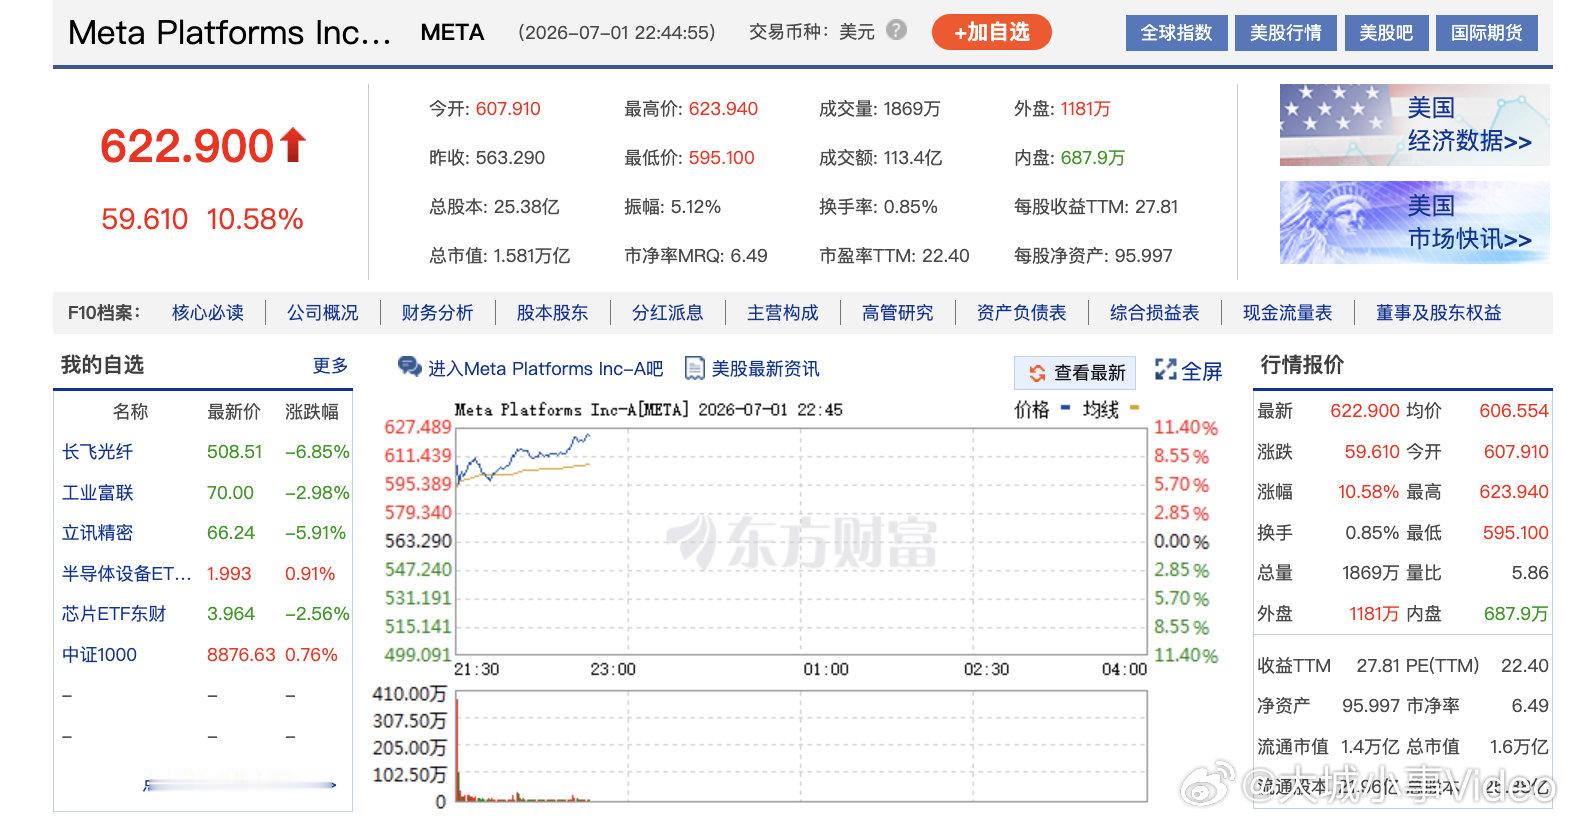Screen dimensions: 1570x822
Task: Click the 最低价 value 595.100
Action: click(x=721, y=158)
